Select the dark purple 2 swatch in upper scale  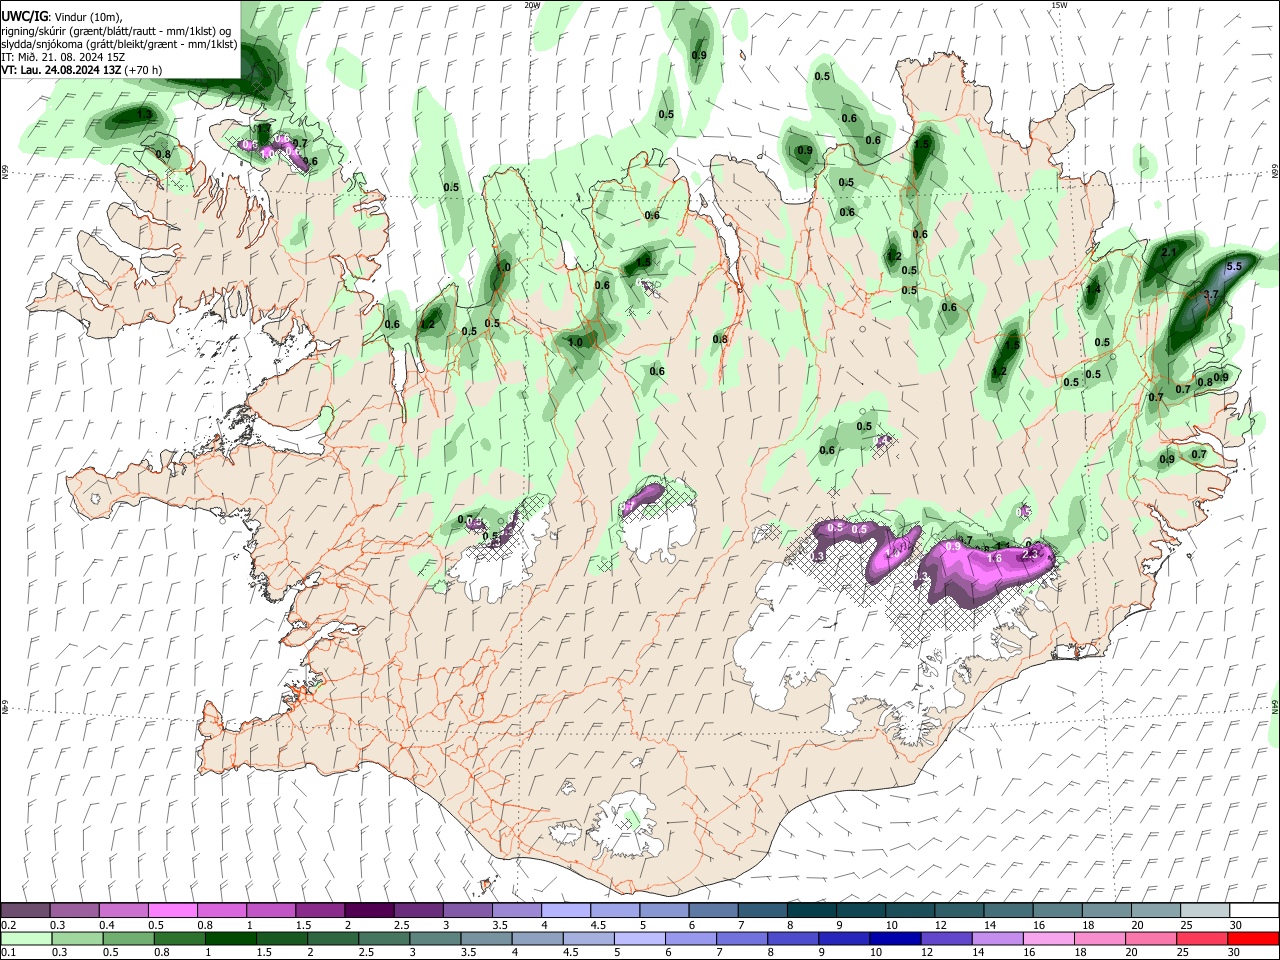coord(369,910)
